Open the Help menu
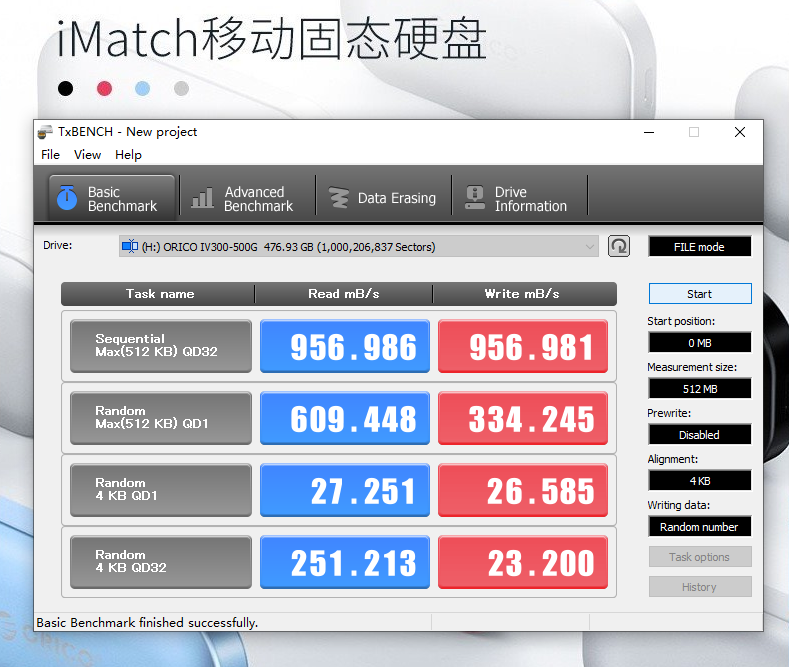The image size is (789, 667). (128, 154)
